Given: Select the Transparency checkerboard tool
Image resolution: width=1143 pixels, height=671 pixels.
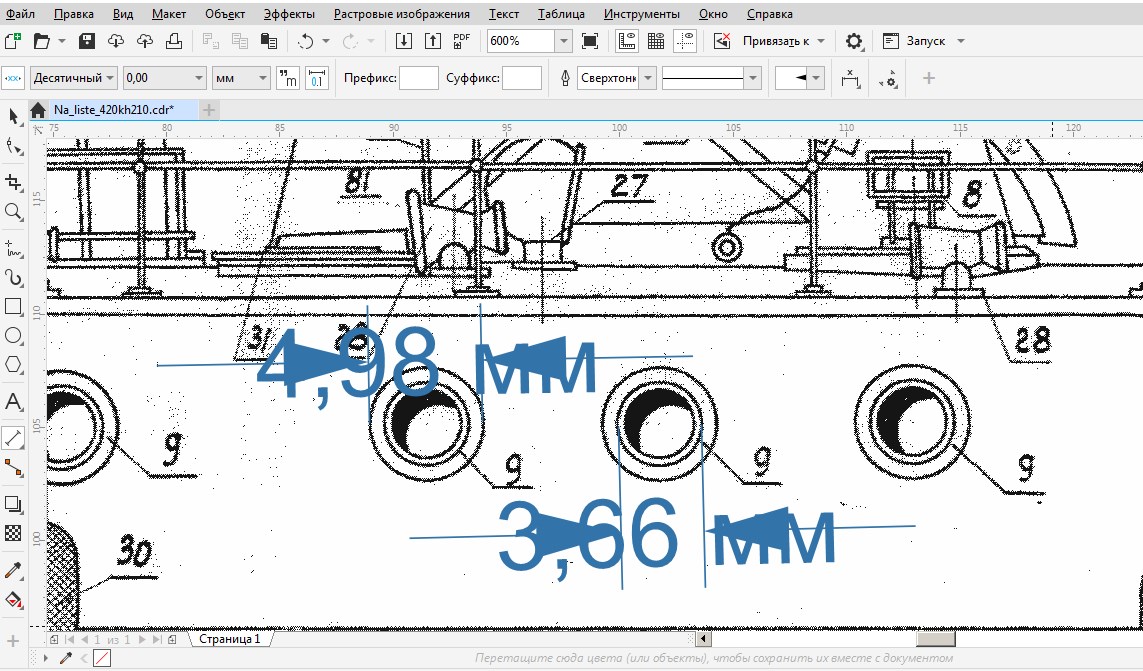Looking at the screenshot, I should [13, 533].
